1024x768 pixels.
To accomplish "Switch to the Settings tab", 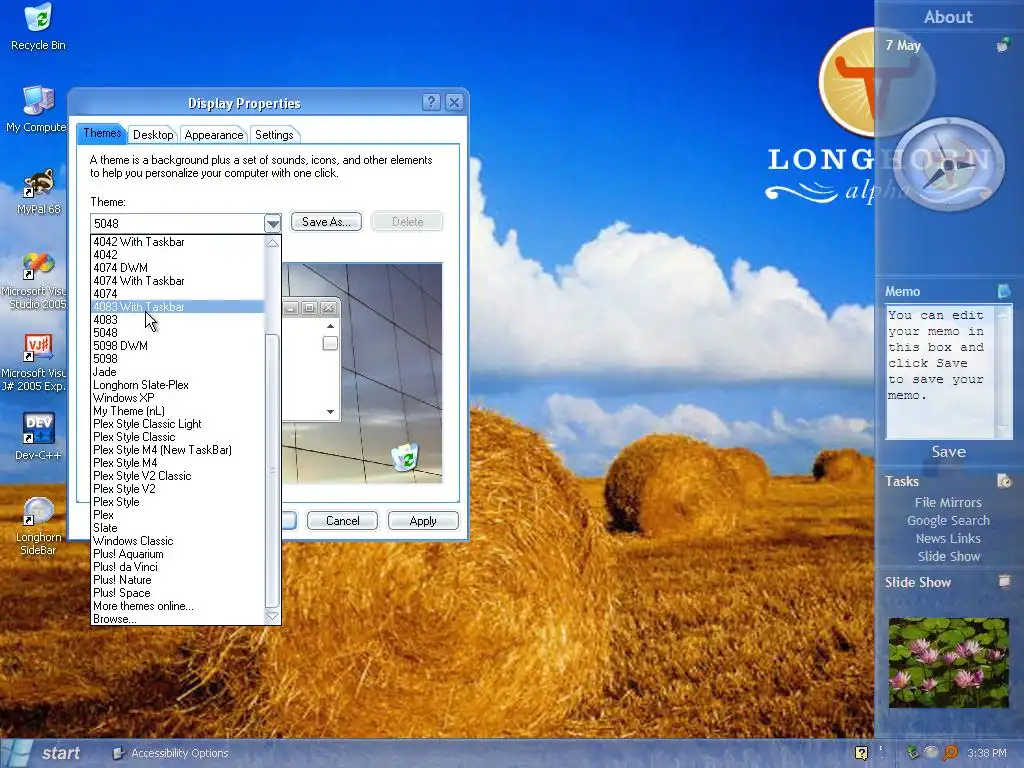I will (274, 135).
